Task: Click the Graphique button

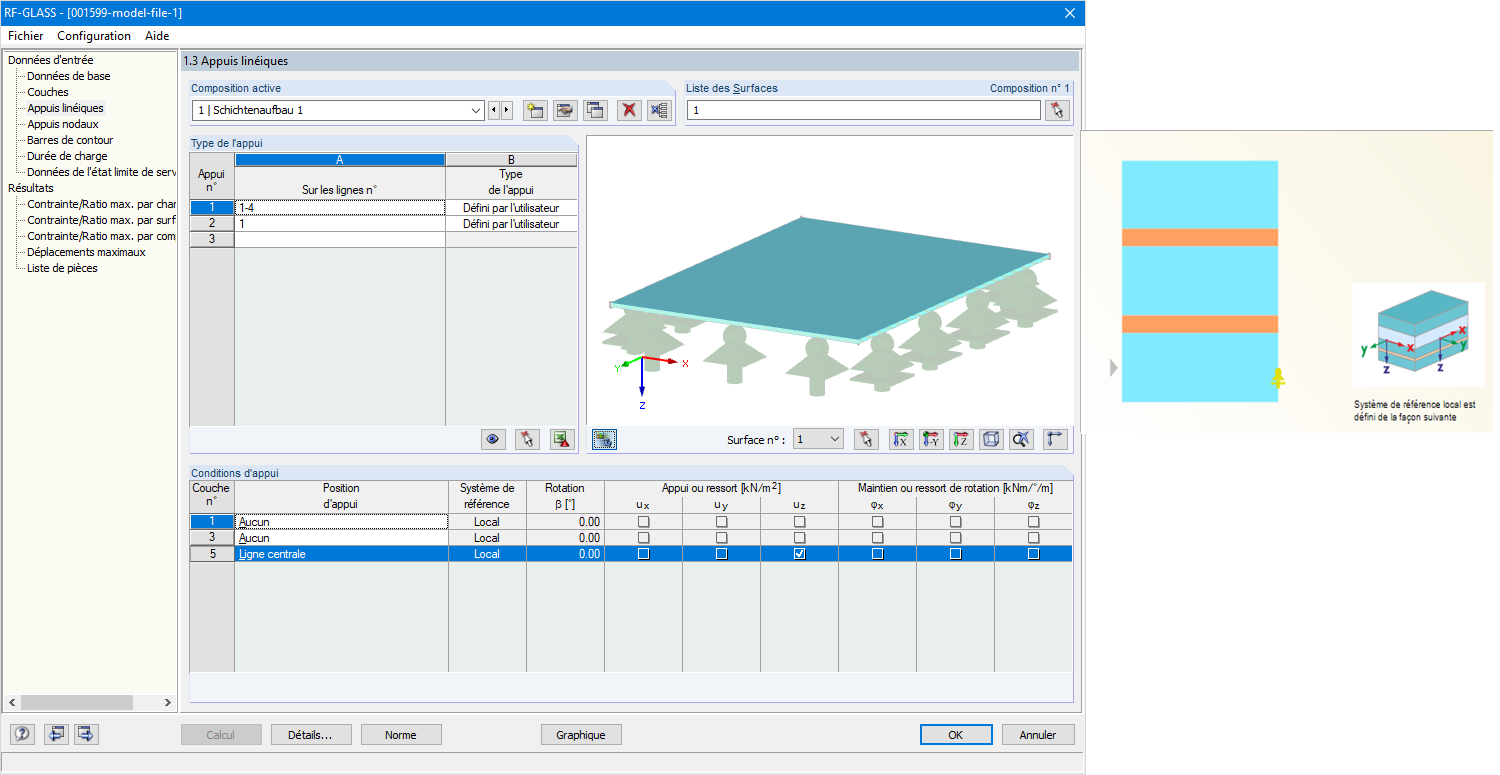Action: coord(581,735)
